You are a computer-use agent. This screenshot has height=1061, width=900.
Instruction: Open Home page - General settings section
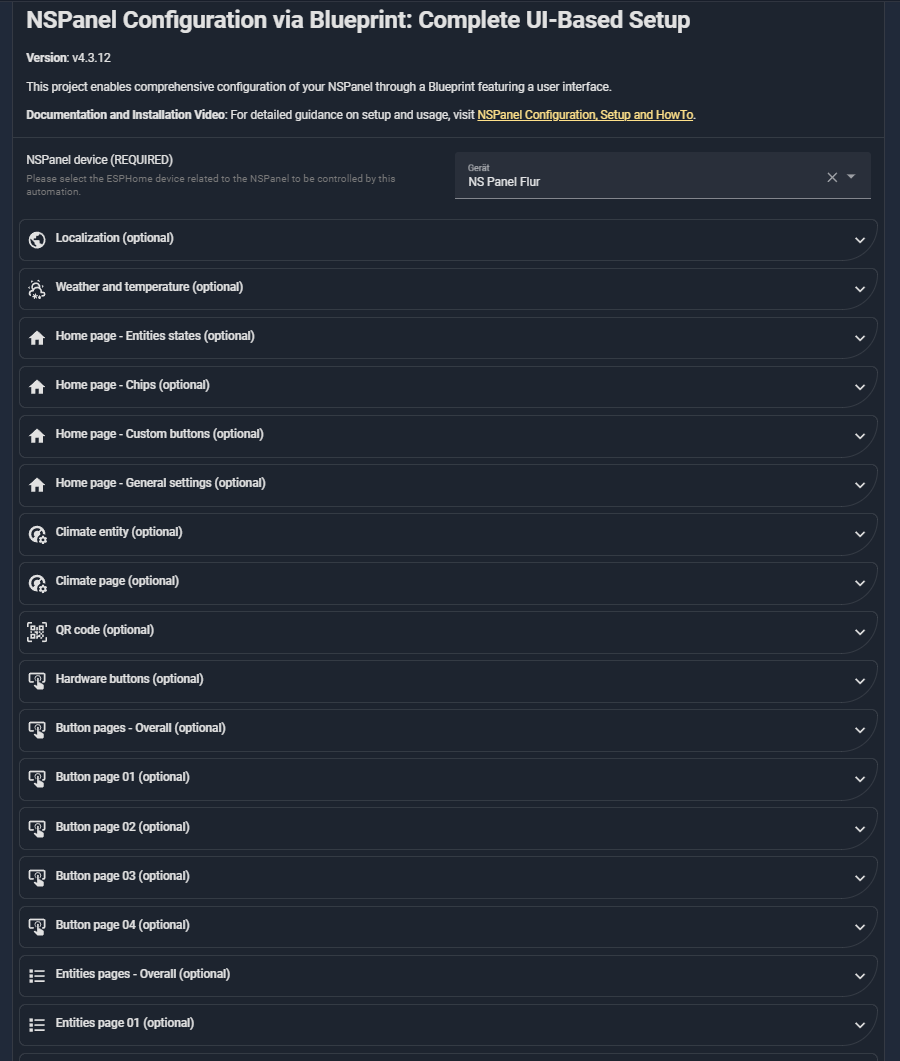(x=161, y=483)
